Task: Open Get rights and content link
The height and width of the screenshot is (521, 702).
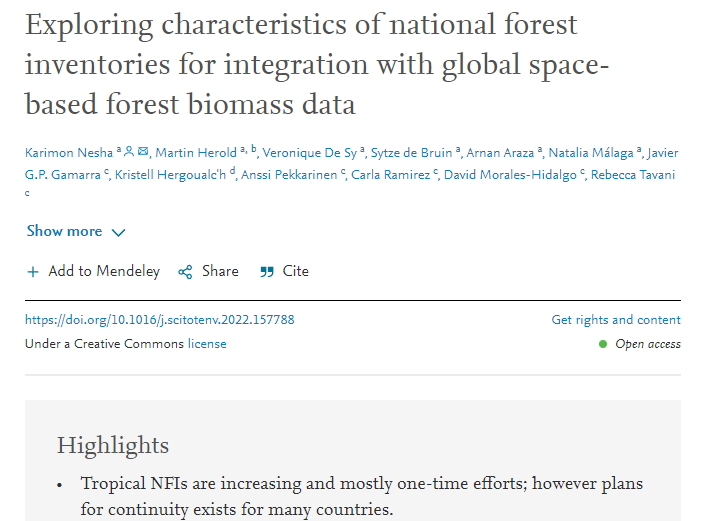Action: pos(616,320)
